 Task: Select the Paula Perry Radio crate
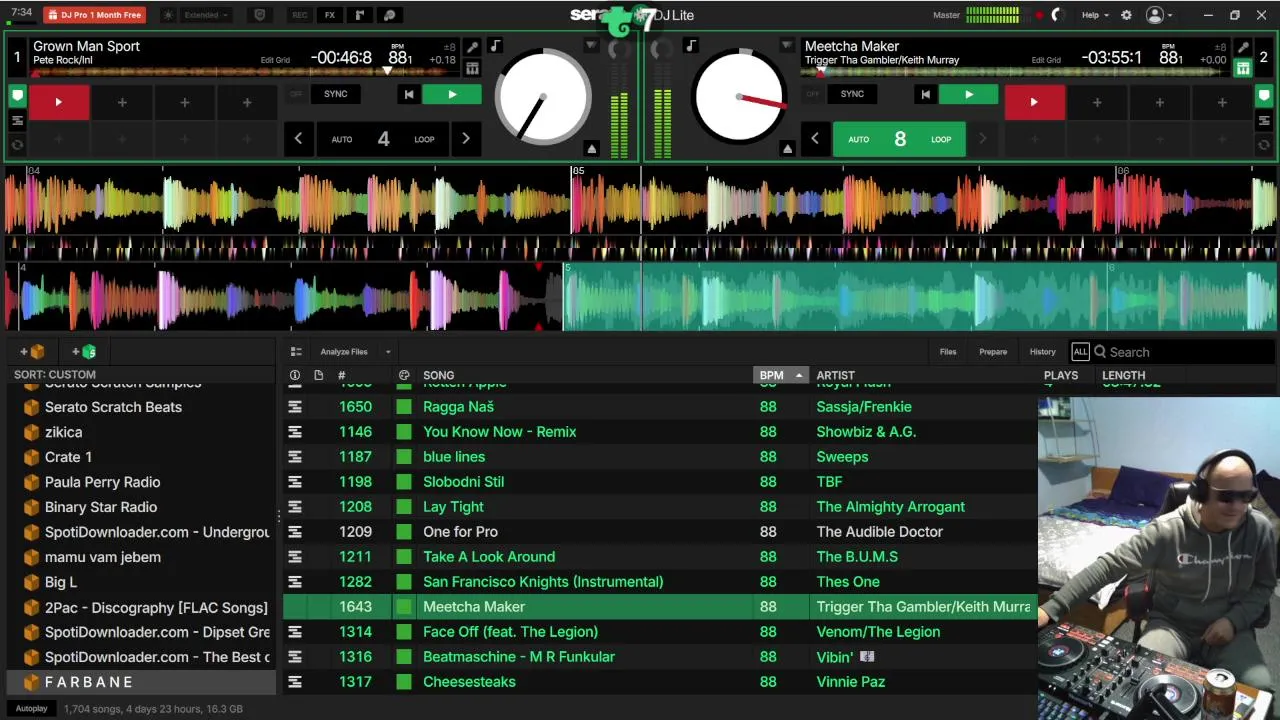click(x=102, y=482)
